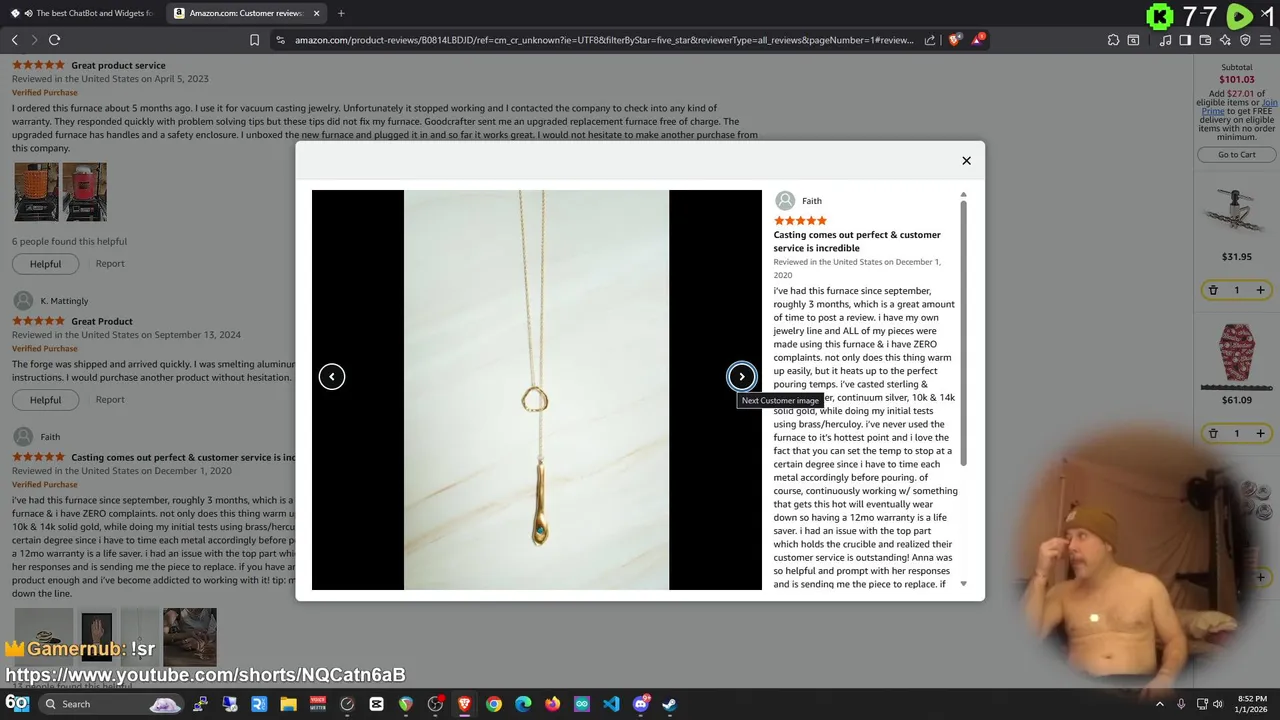This screenshot has width=1280, height=720.
Task: Open Leo AI assistant icon
Action: [1225, 40]
